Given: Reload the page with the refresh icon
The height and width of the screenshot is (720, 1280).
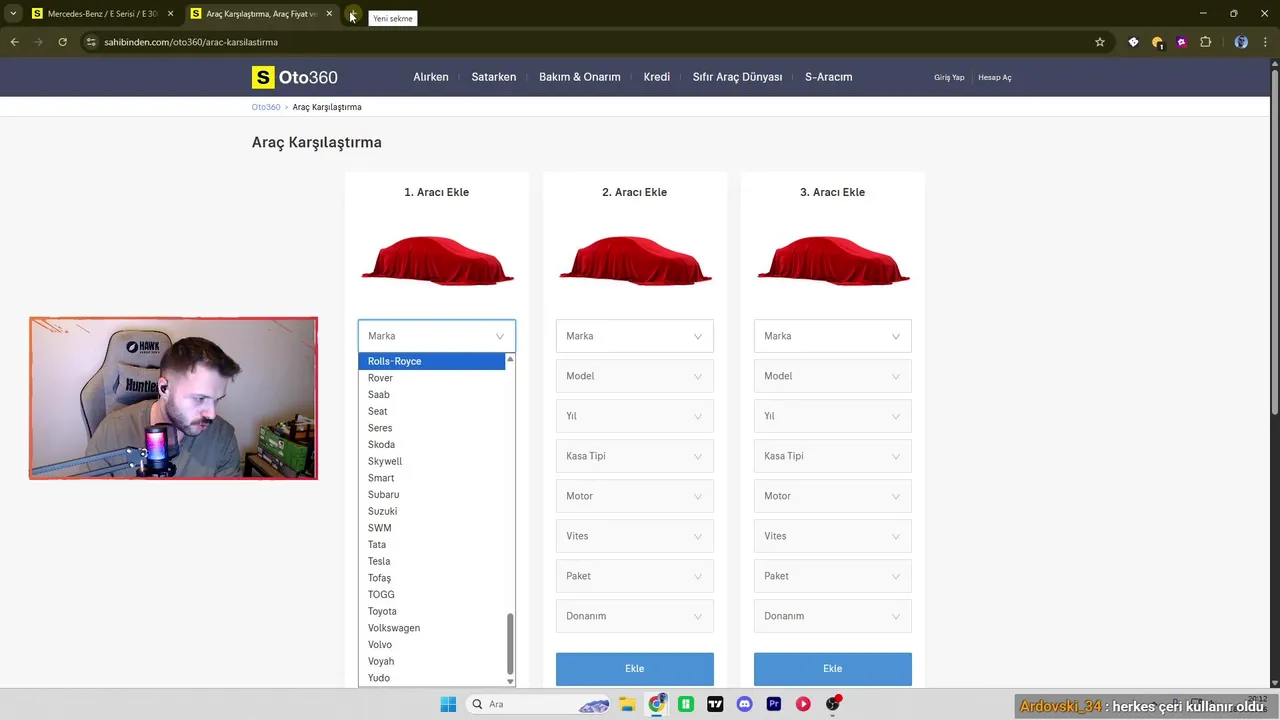Looking at the screenshot, I should [x=62, y=42].
